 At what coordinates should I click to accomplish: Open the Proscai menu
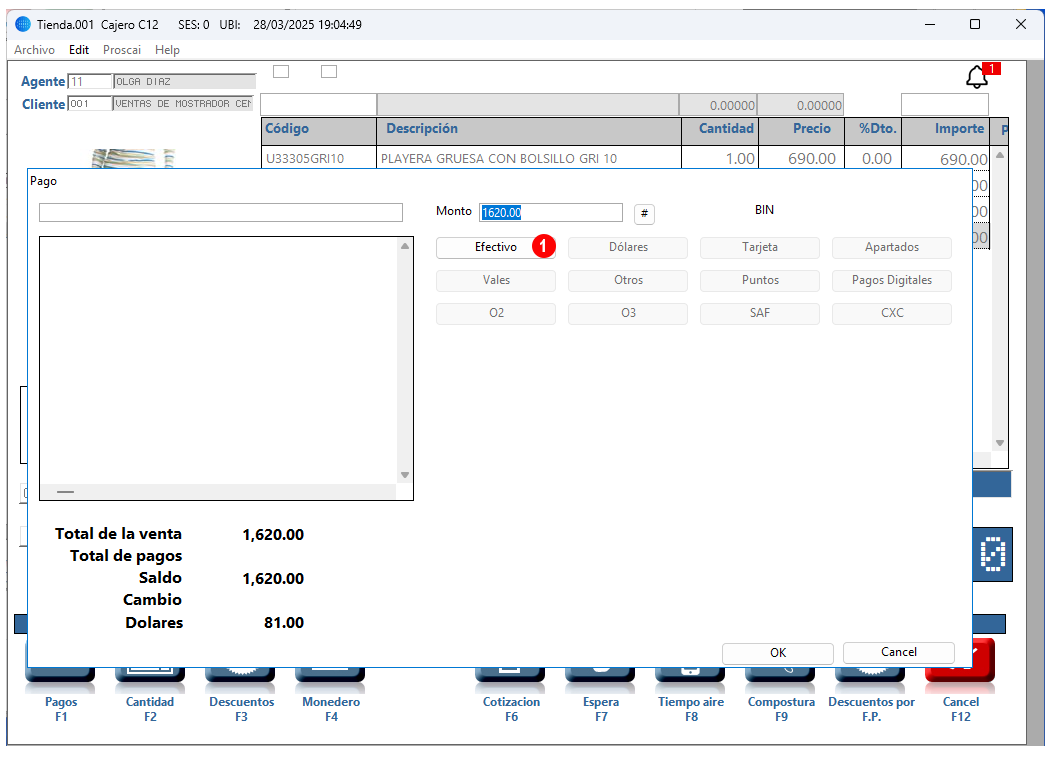pos(122,50)
